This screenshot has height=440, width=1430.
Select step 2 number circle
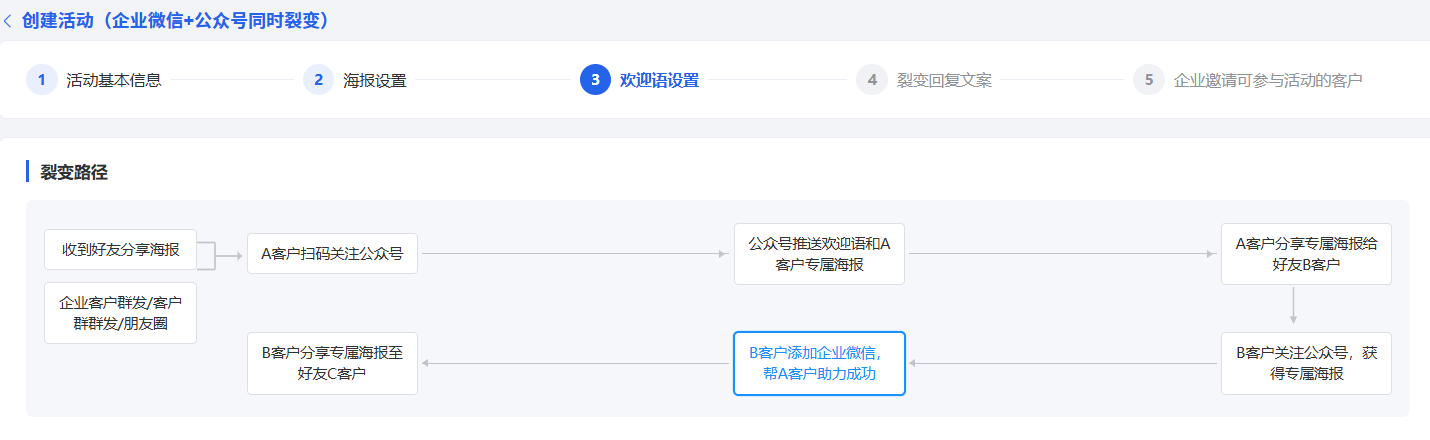318,80
